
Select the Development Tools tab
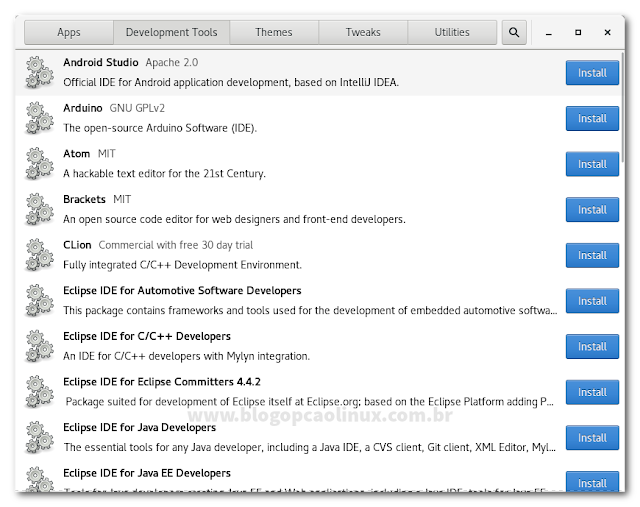point(171,32)
